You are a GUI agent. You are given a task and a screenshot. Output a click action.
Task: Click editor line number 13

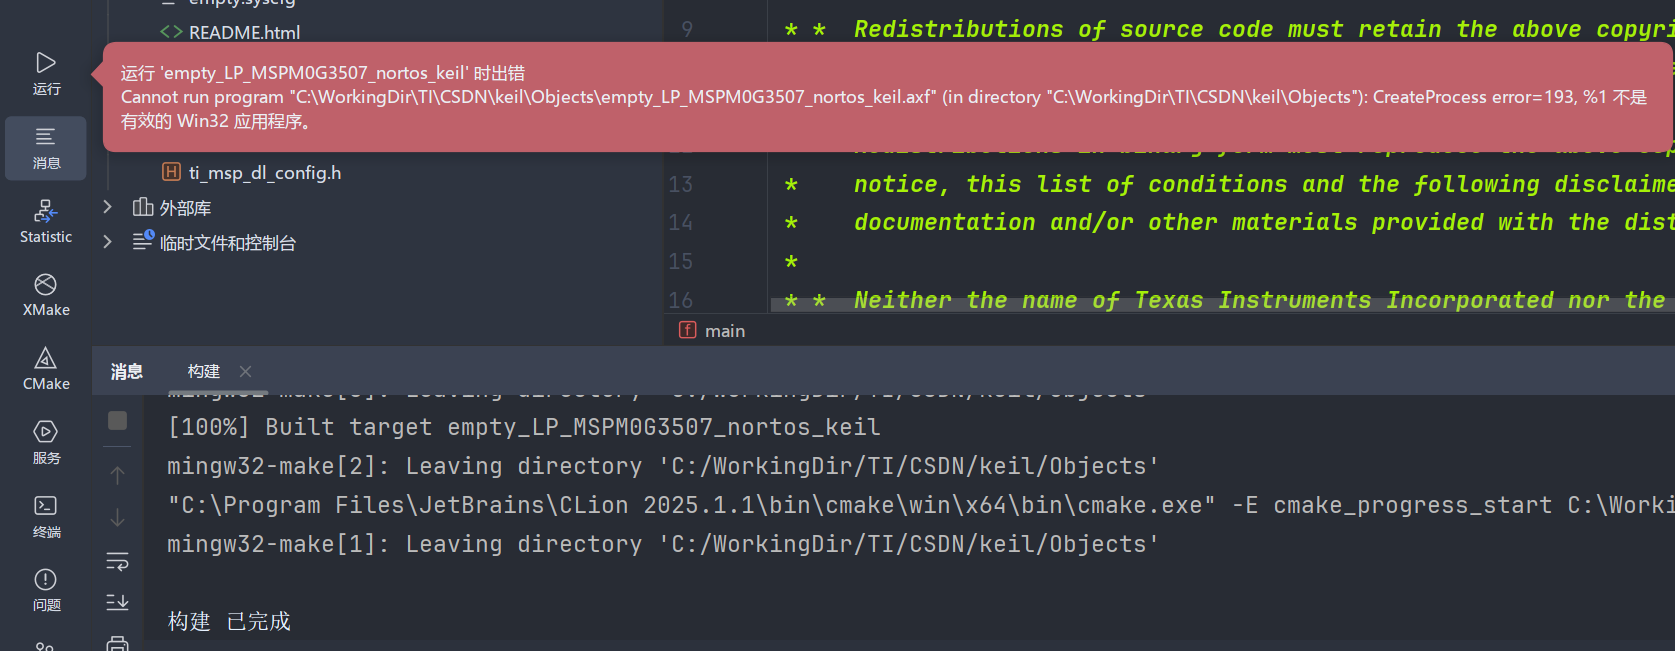[x=681, y=184]
